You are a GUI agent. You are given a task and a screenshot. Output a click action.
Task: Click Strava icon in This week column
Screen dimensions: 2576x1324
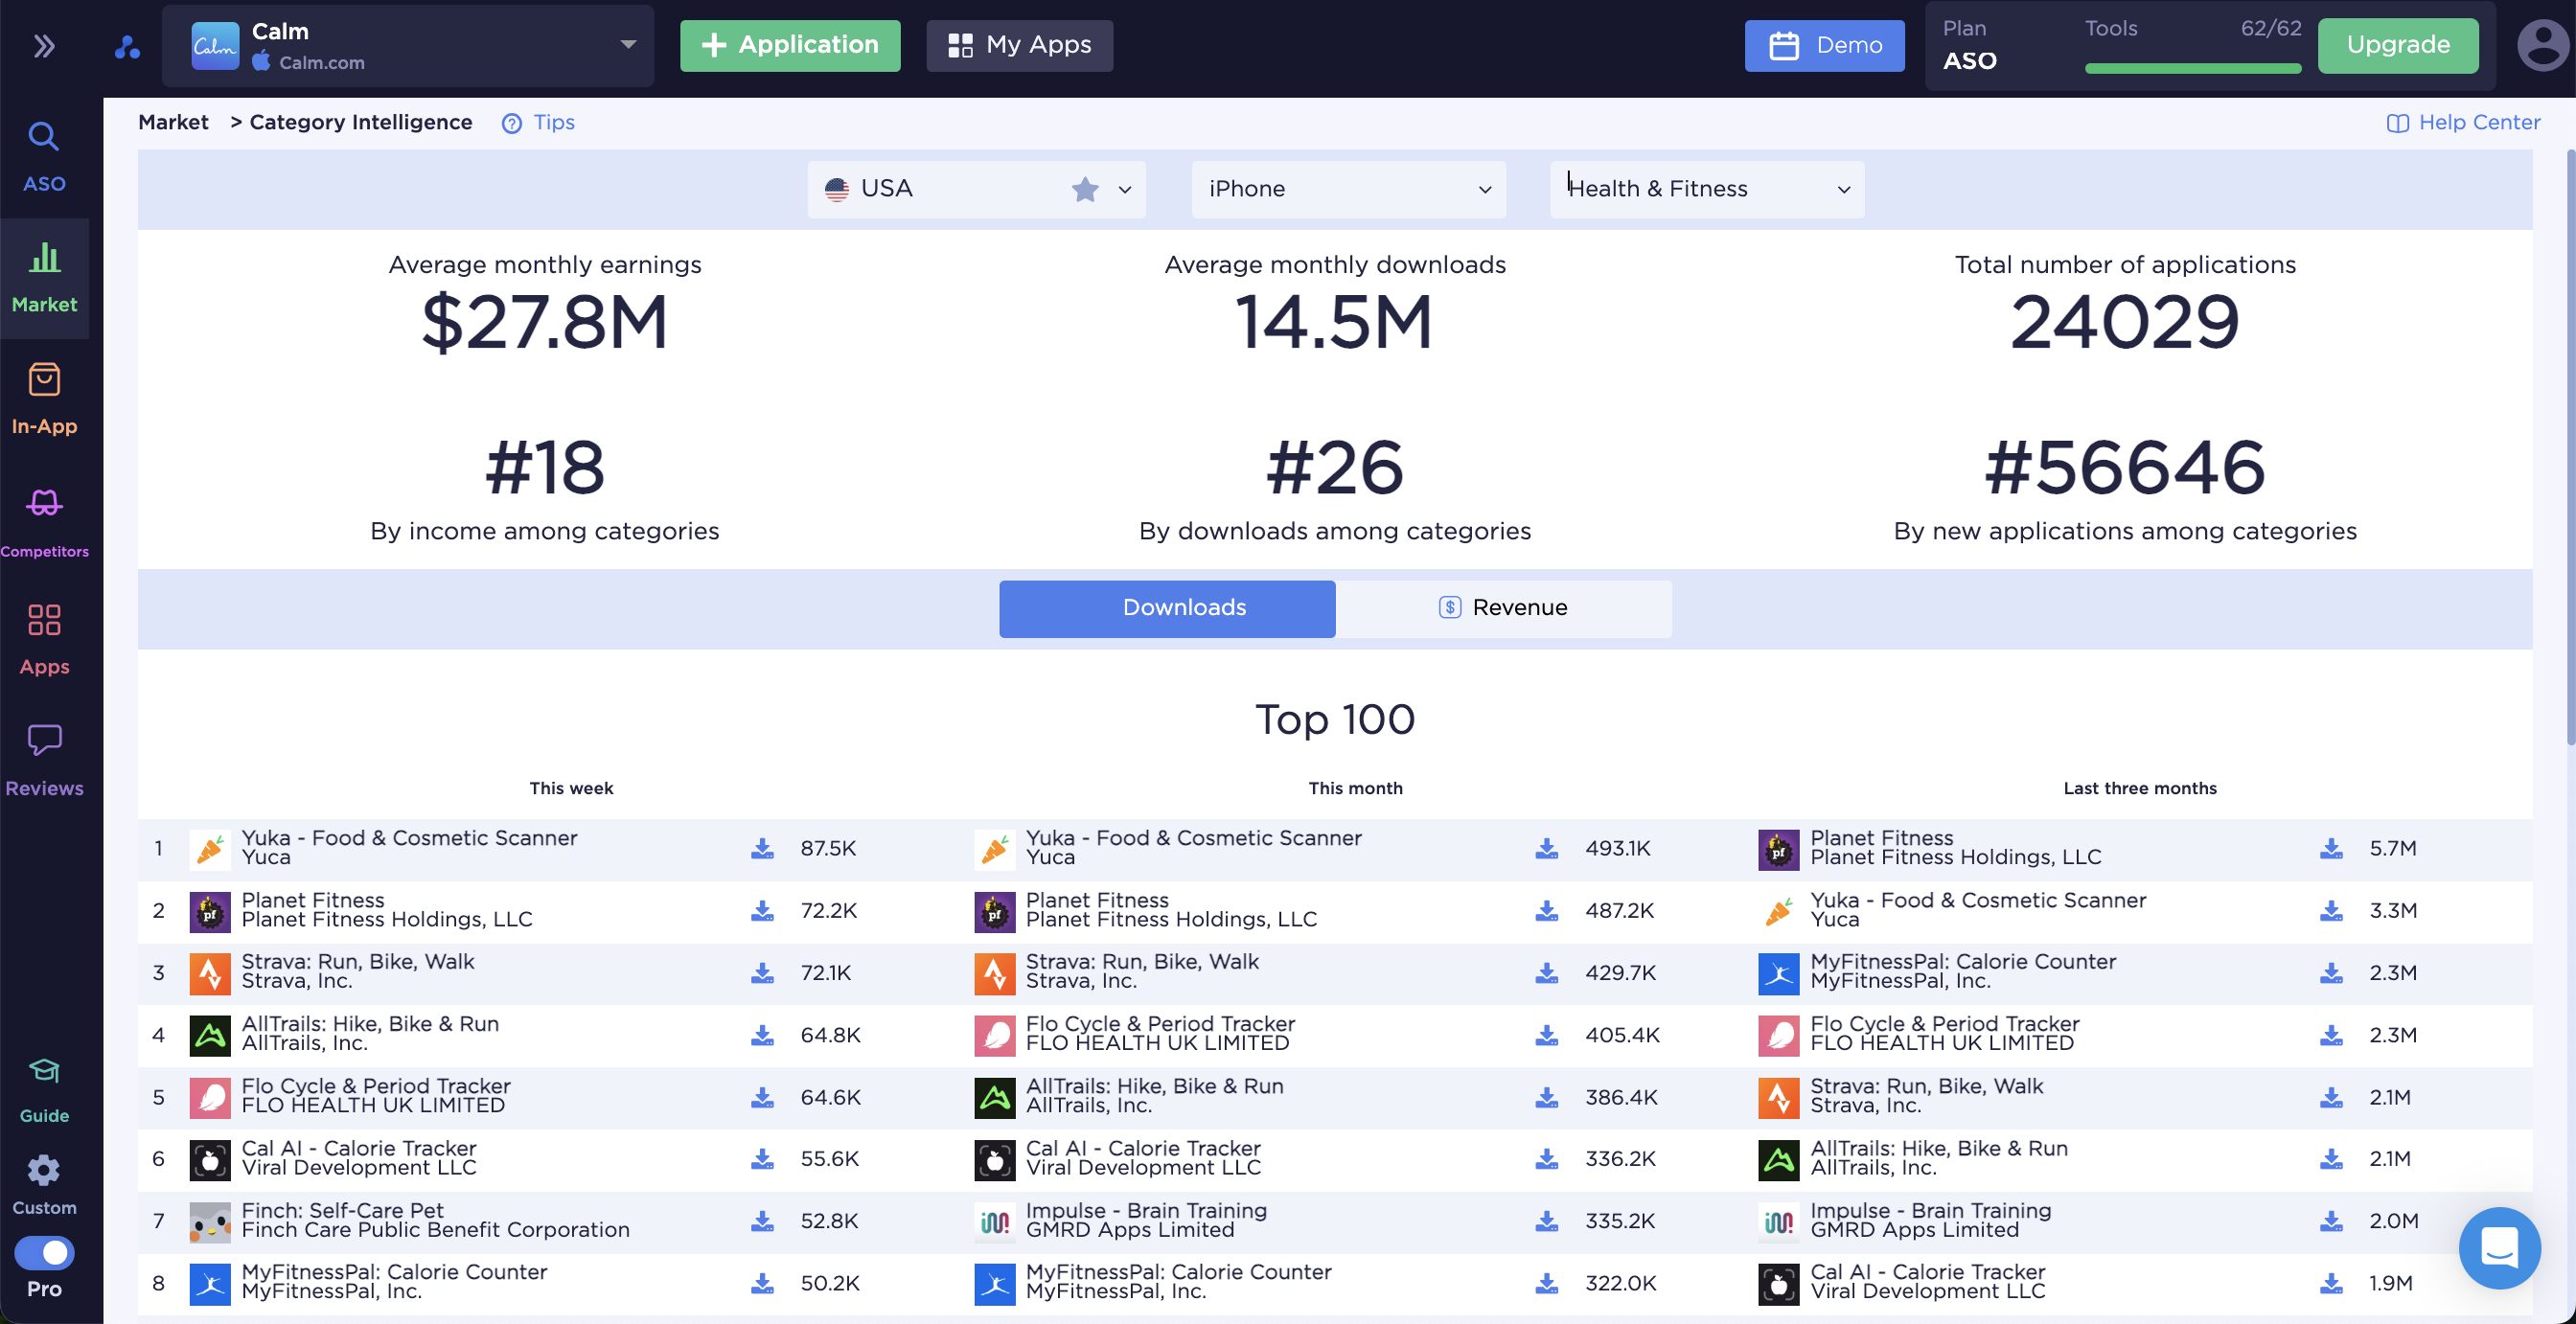tap(210, 973)
